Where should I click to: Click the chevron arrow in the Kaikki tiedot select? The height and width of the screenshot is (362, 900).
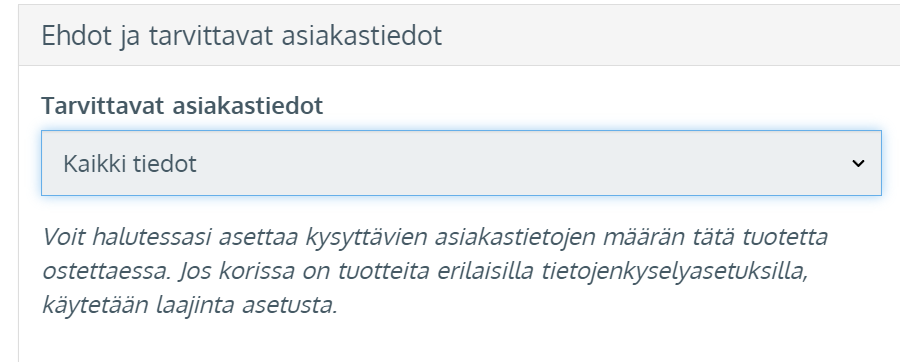(x=858, y=164)
